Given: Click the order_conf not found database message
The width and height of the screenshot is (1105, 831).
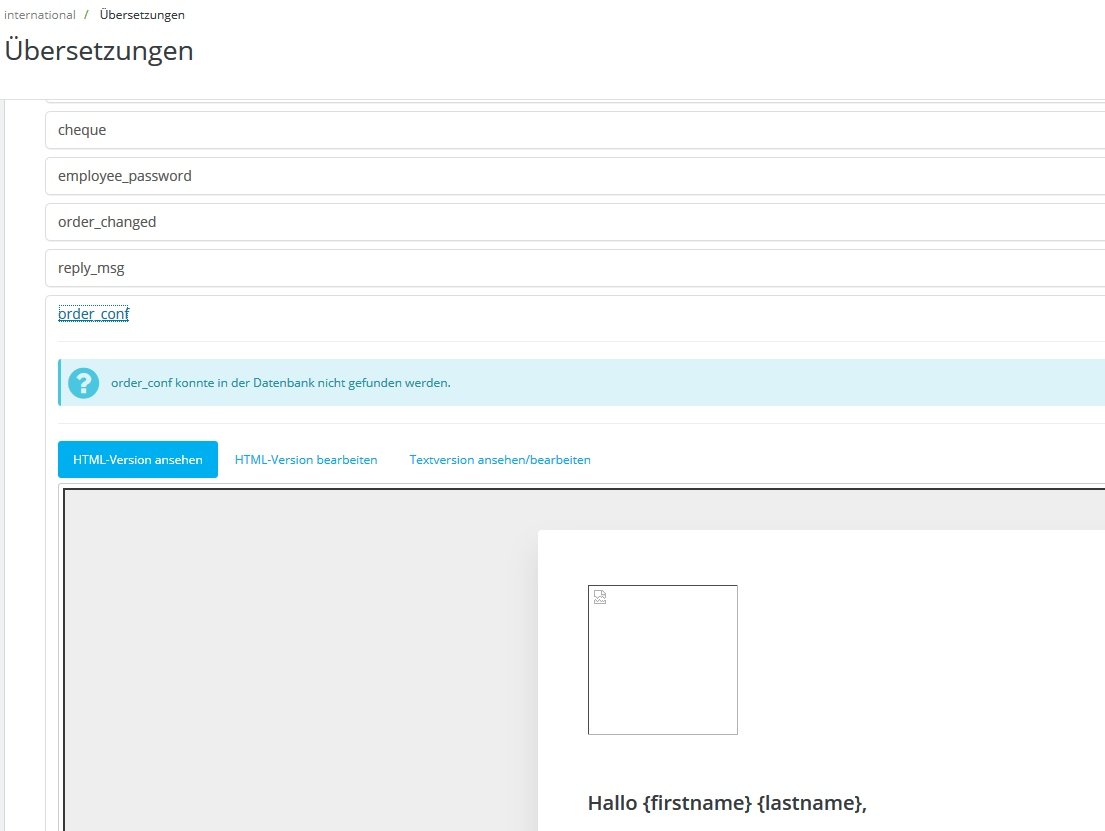Looking at the screenshot, I should [280, 383].
